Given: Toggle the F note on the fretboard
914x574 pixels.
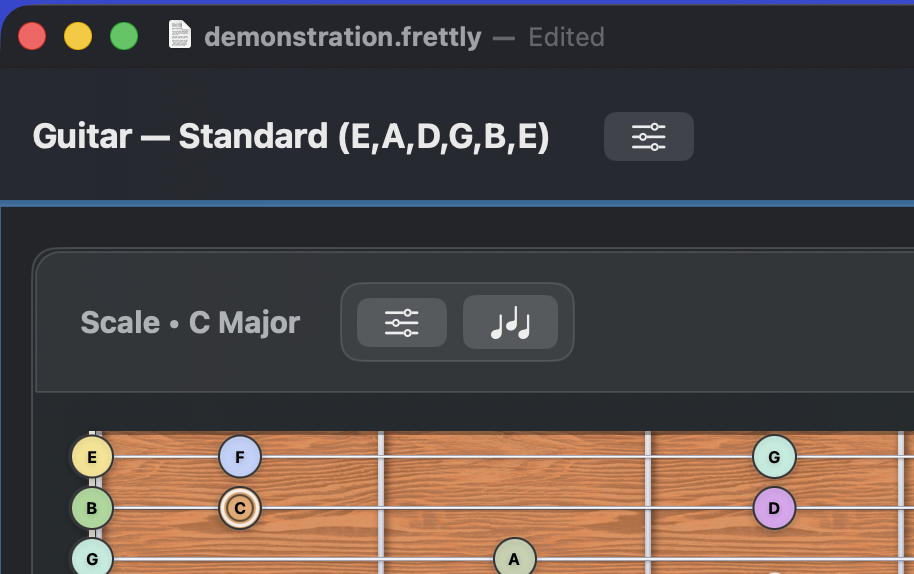Looking at the screenshot, I should tap(240, 457).
